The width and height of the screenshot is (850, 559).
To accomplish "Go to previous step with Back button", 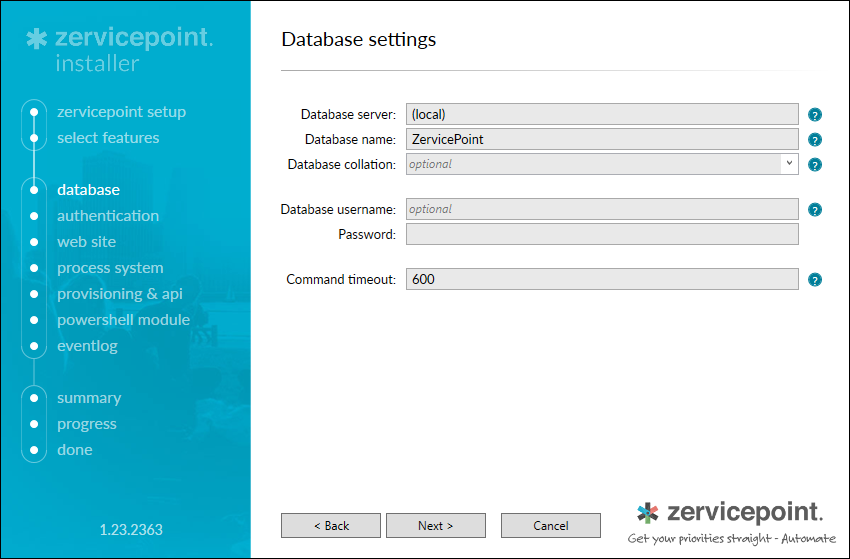I will [331, 525].
